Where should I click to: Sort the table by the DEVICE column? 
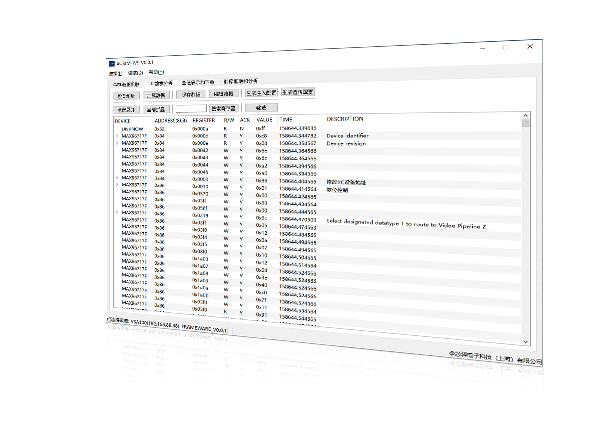pyautogui.click(x=122, y=121)
